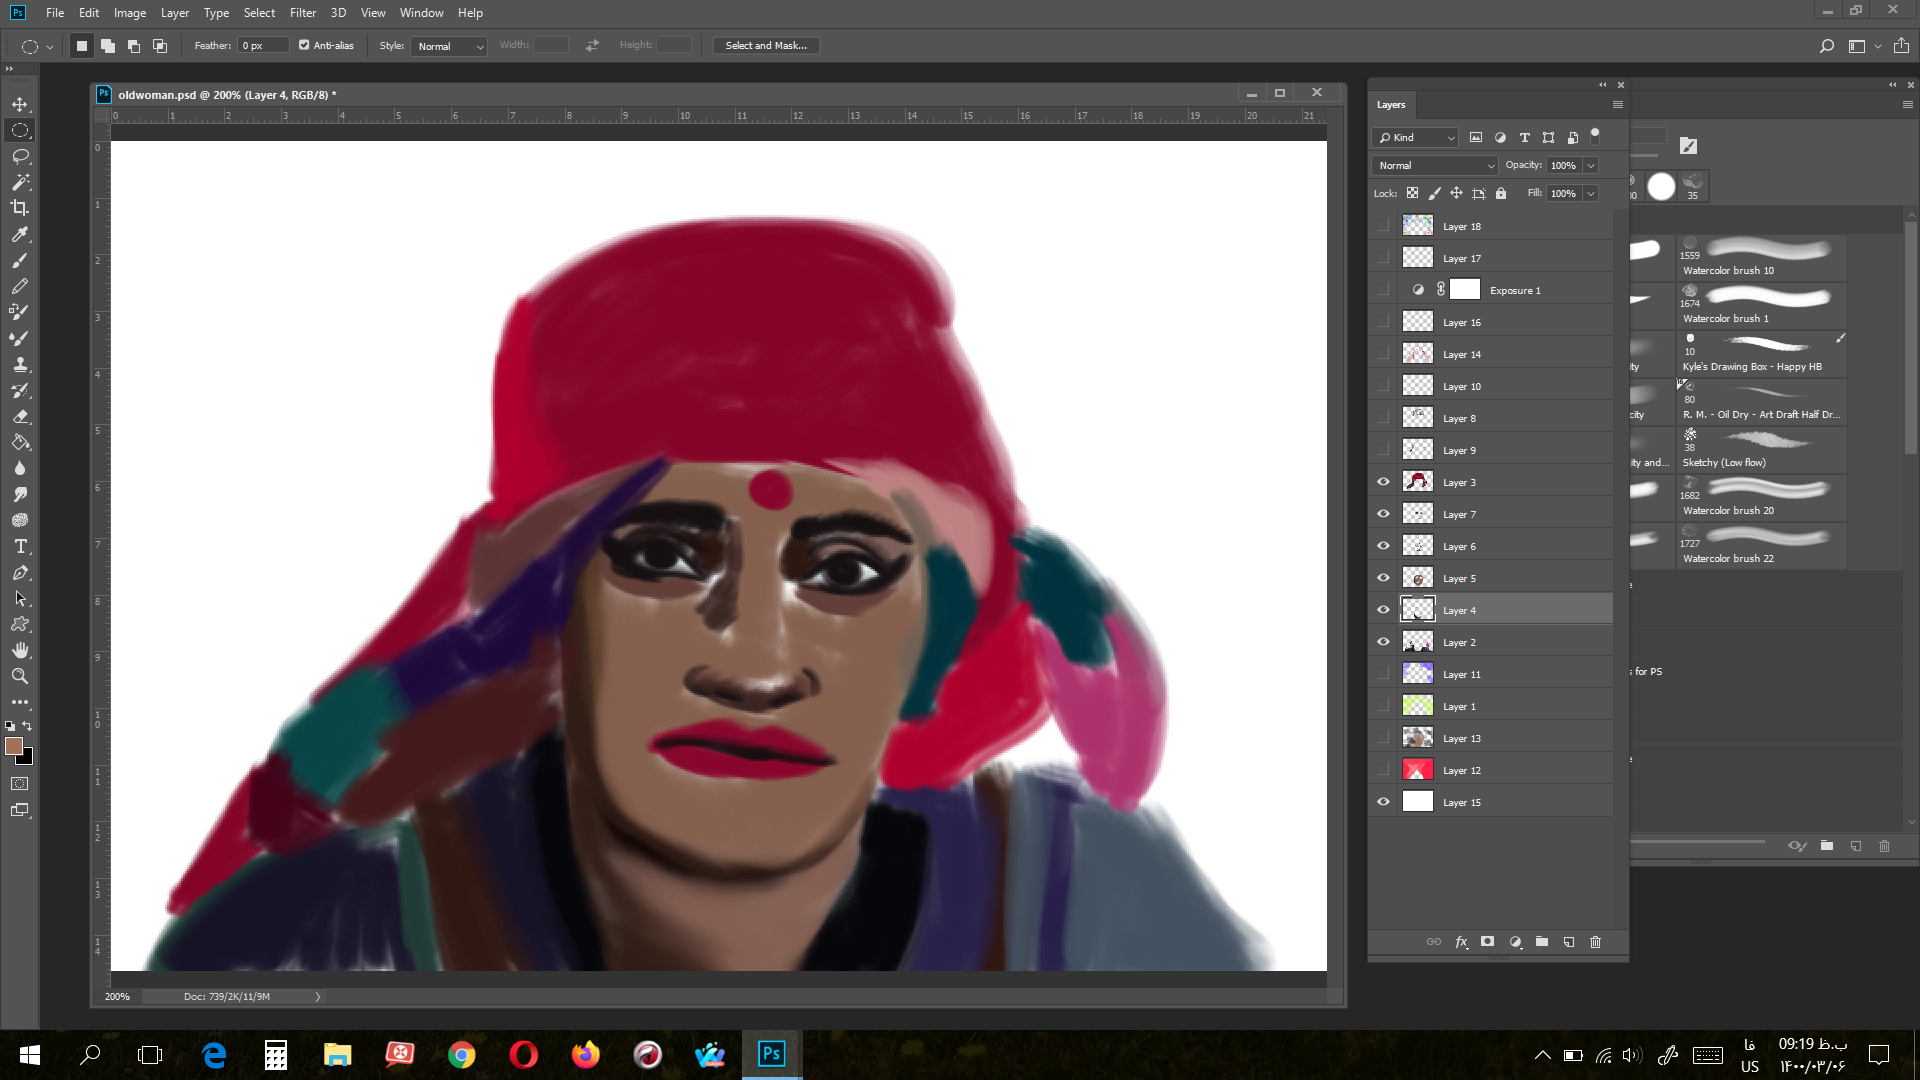The image size is (1920, 1080).
Task: Lock all attributes of the layer
Action: [x=1501, y=193]
